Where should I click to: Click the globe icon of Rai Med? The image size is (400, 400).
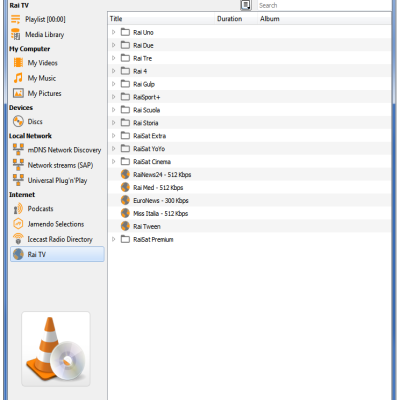[125, 187]
